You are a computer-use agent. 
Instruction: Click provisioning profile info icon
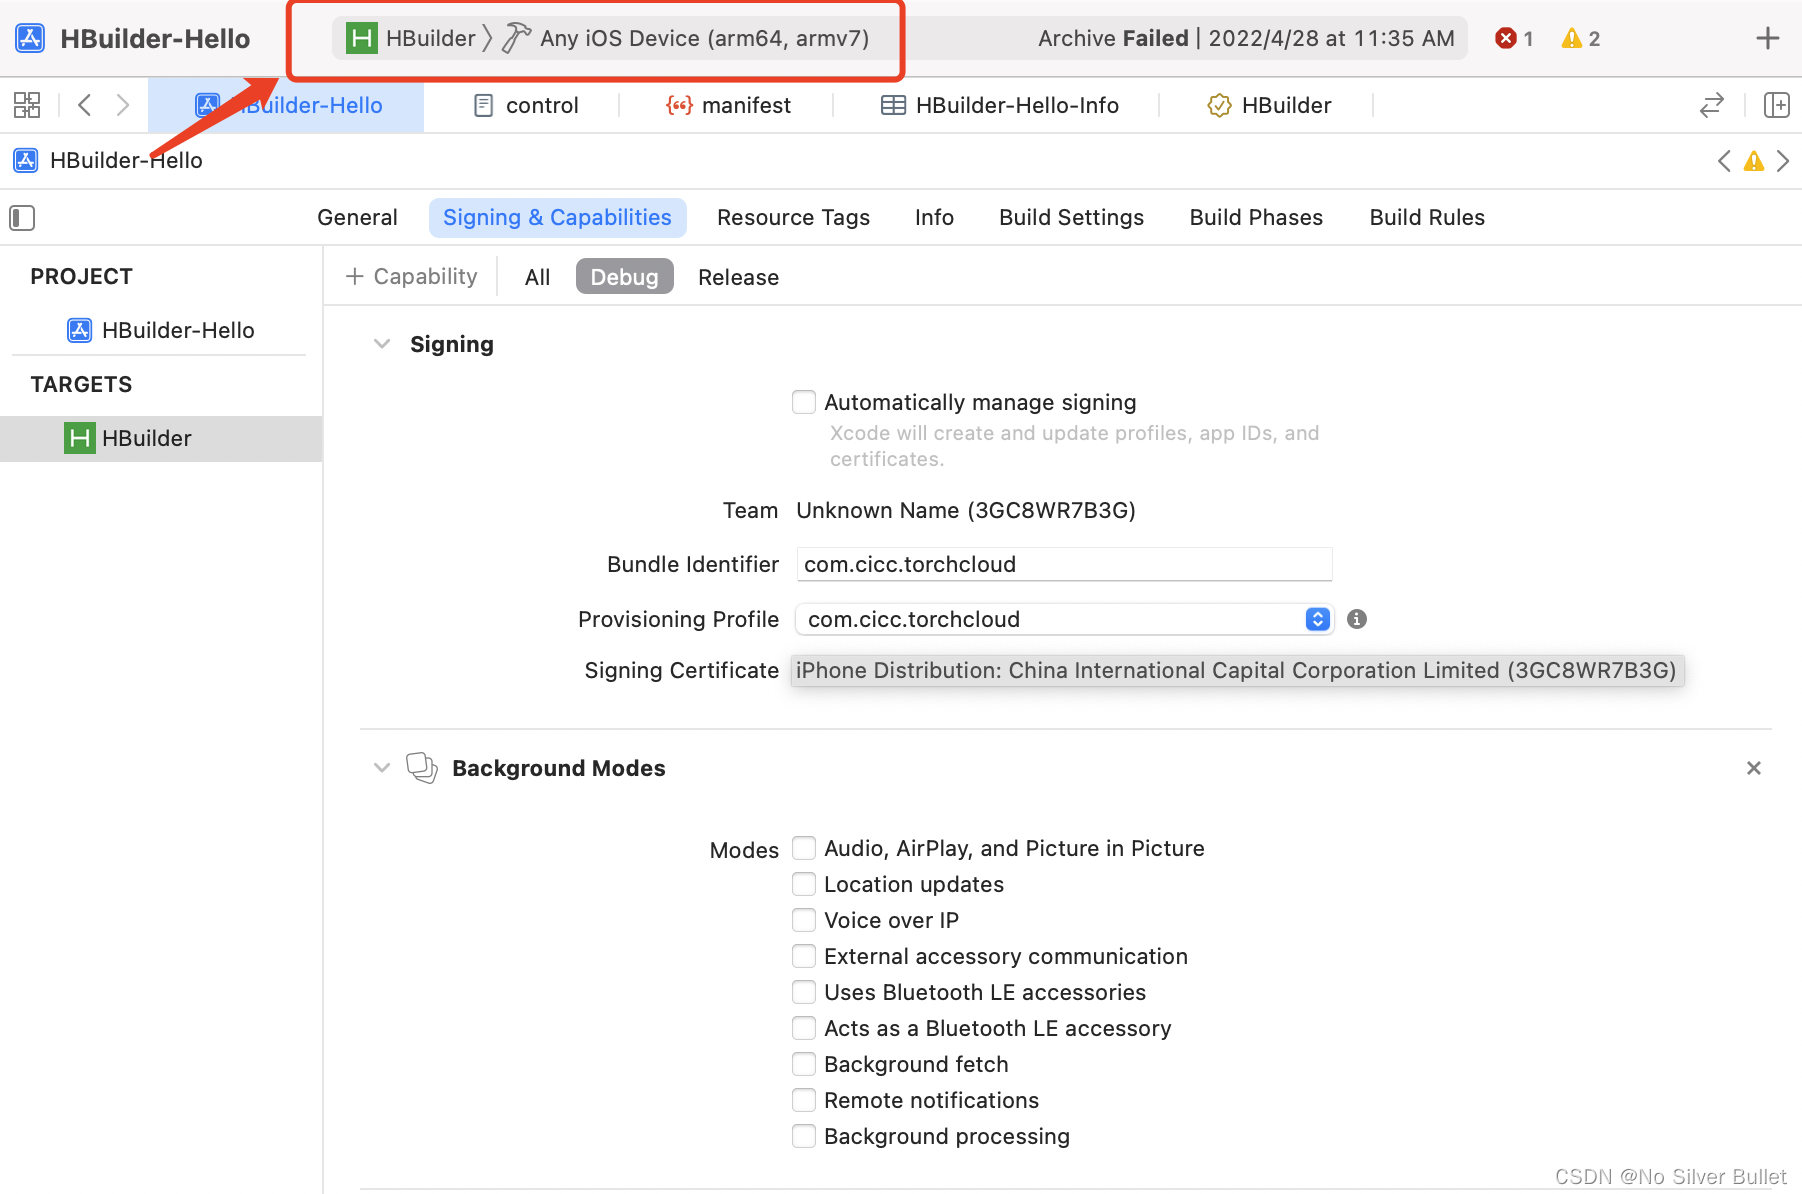point(1356,619)
